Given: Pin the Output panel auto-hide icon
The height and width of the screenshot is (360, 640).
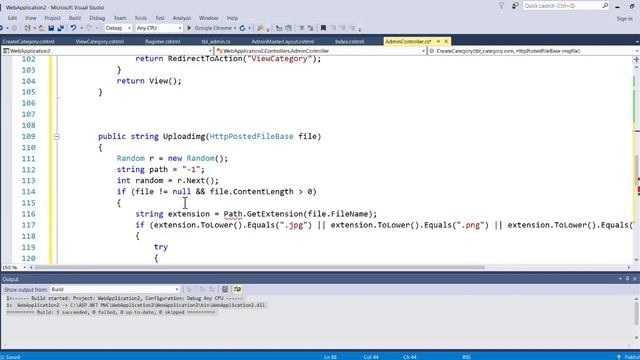Looking at the screenshot, I should tap(627, 279).
